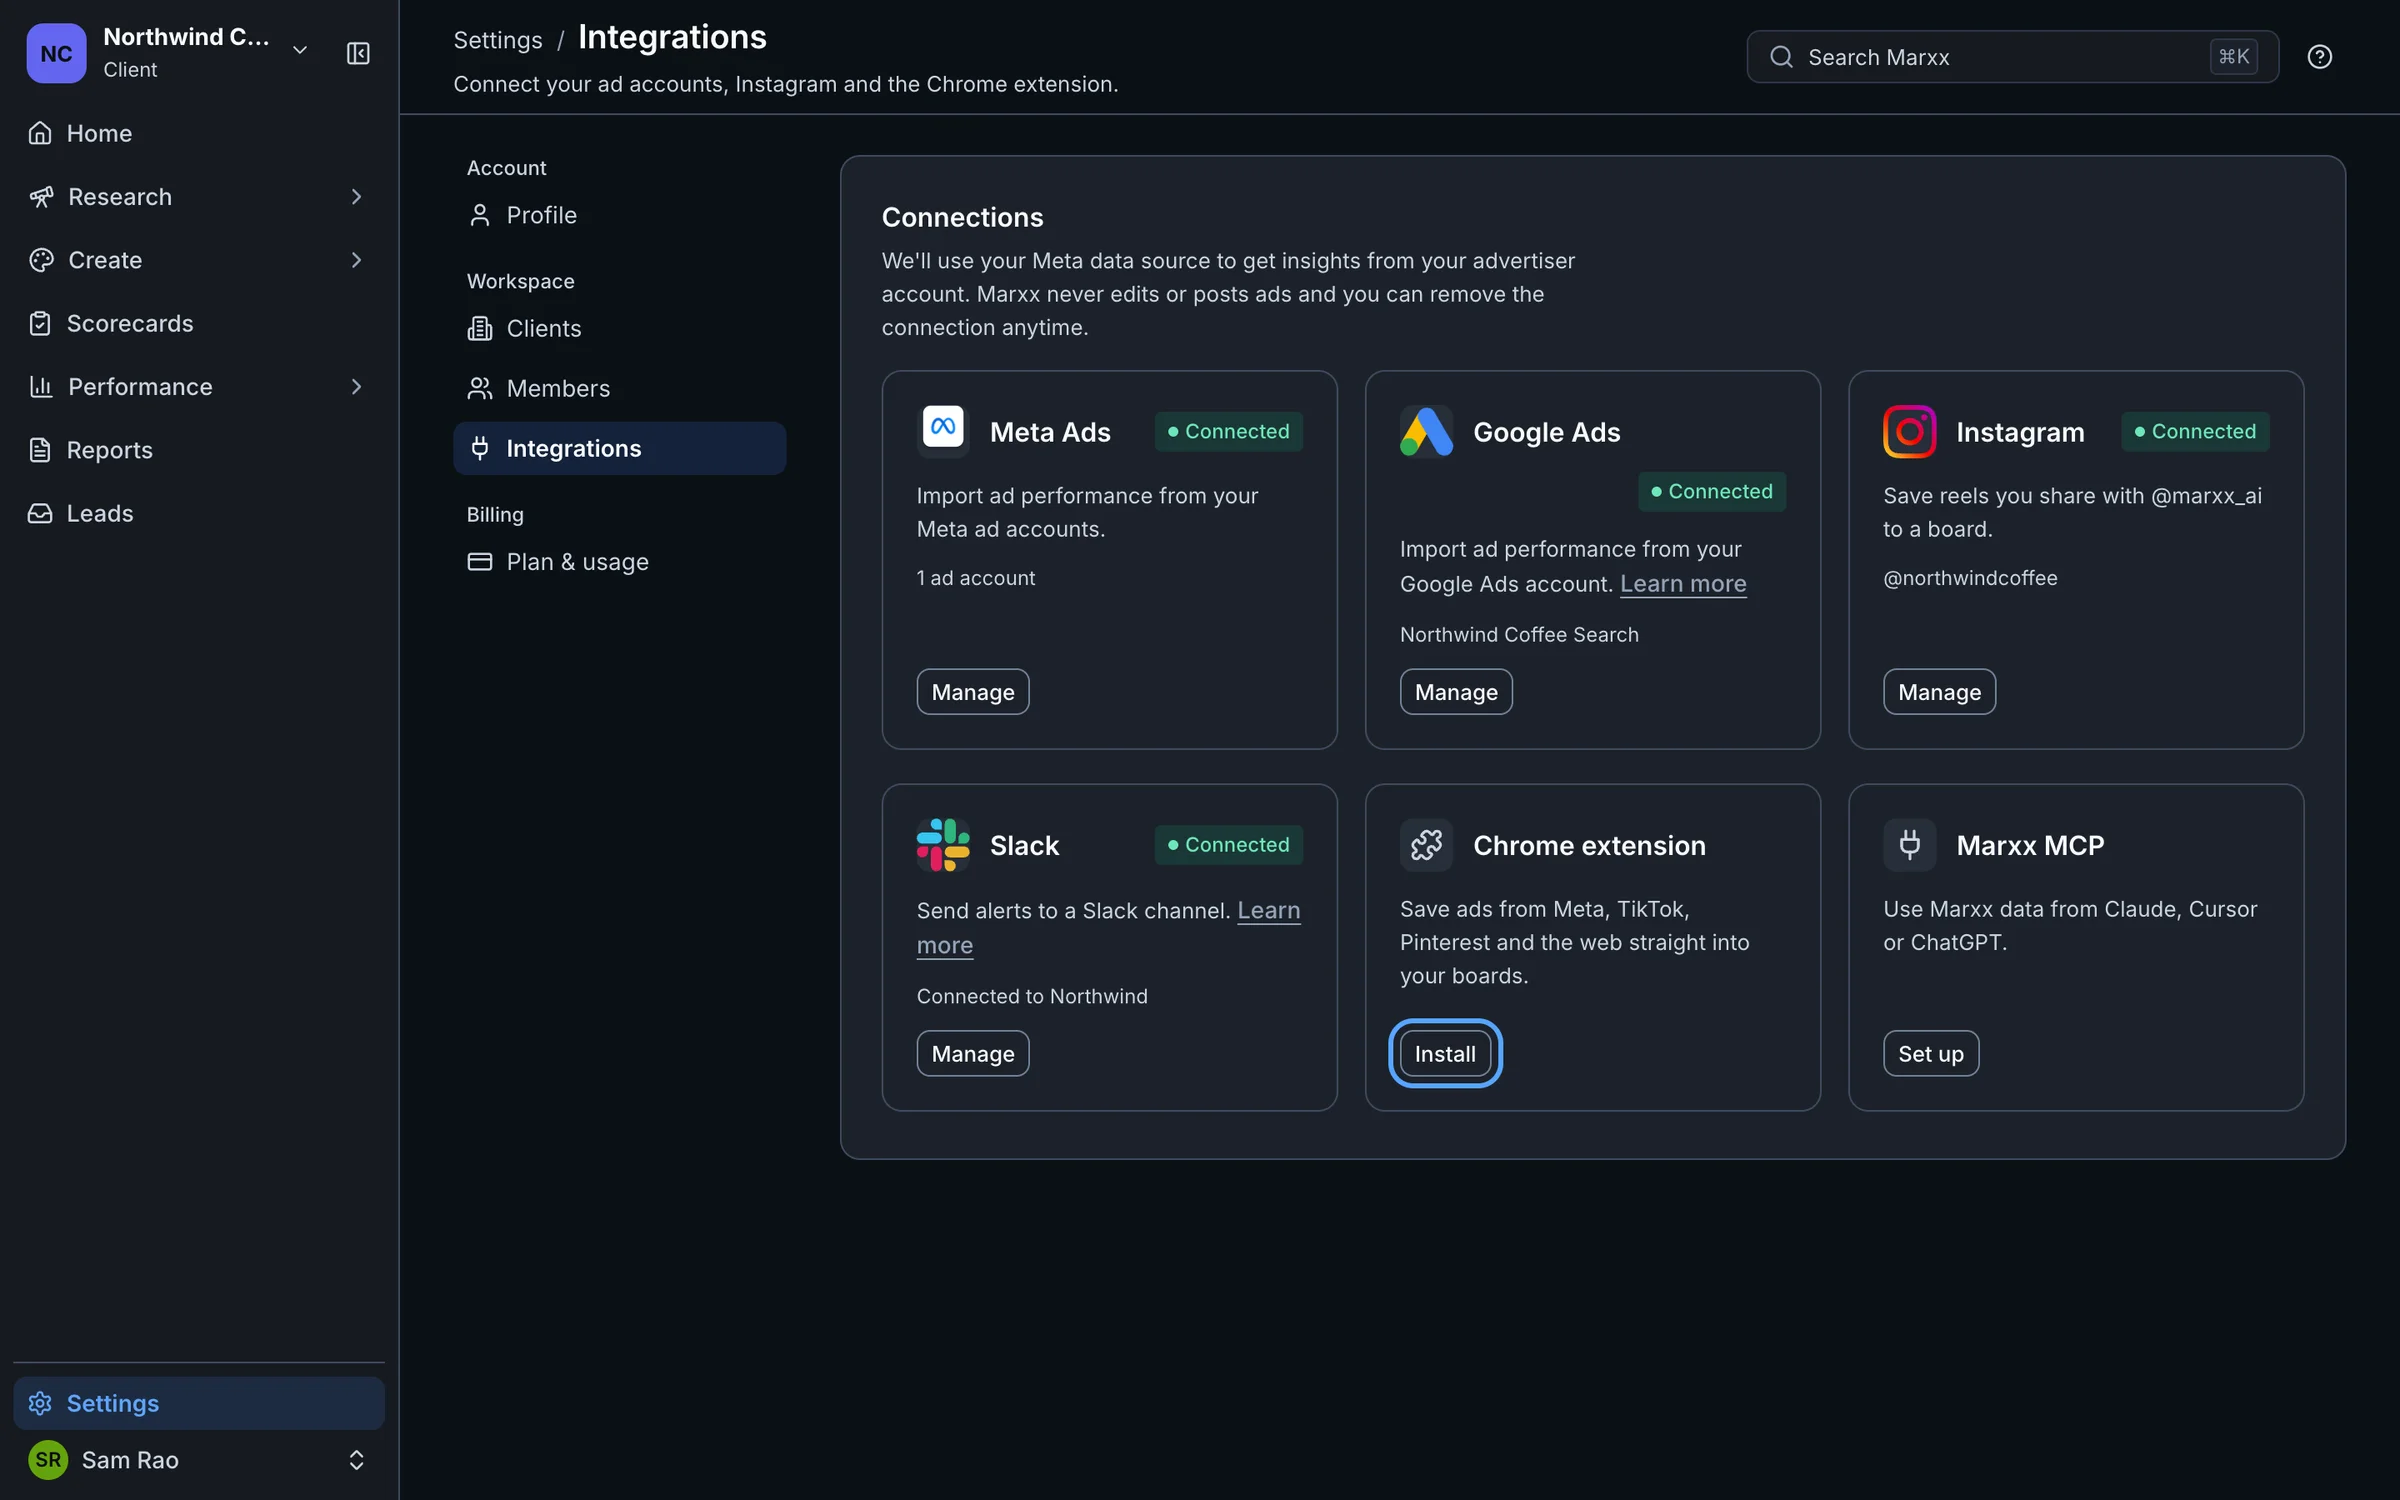Manage the Google Ads connection

coord(1456,692)
